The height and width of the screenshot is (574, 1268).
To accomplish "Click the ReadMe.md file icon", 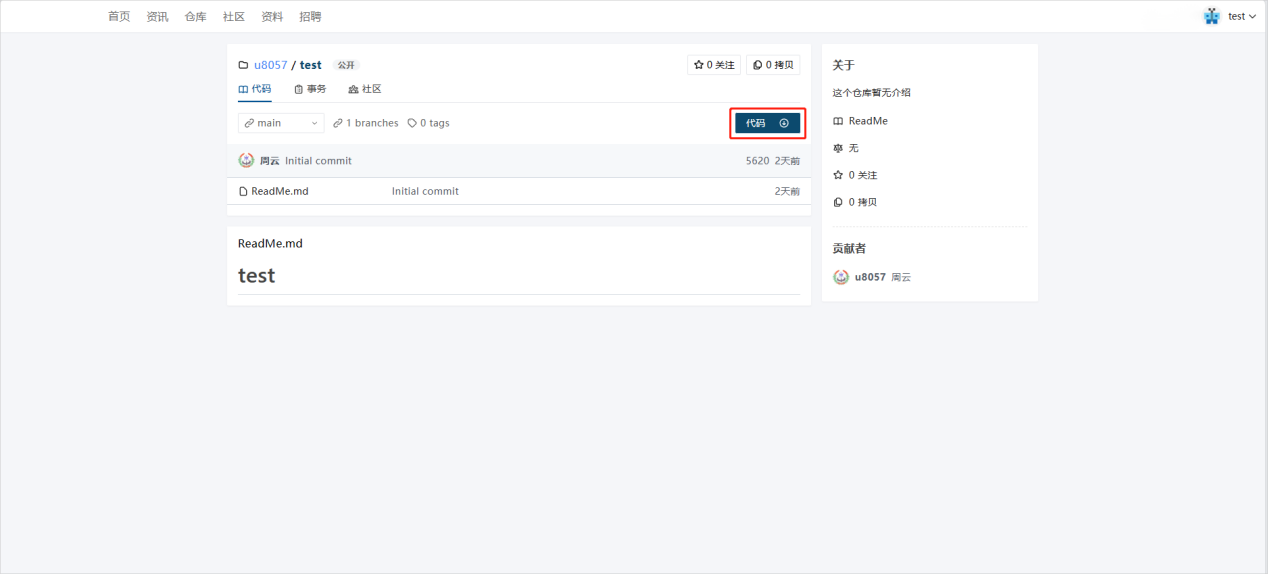I will (x=243, y=191).
